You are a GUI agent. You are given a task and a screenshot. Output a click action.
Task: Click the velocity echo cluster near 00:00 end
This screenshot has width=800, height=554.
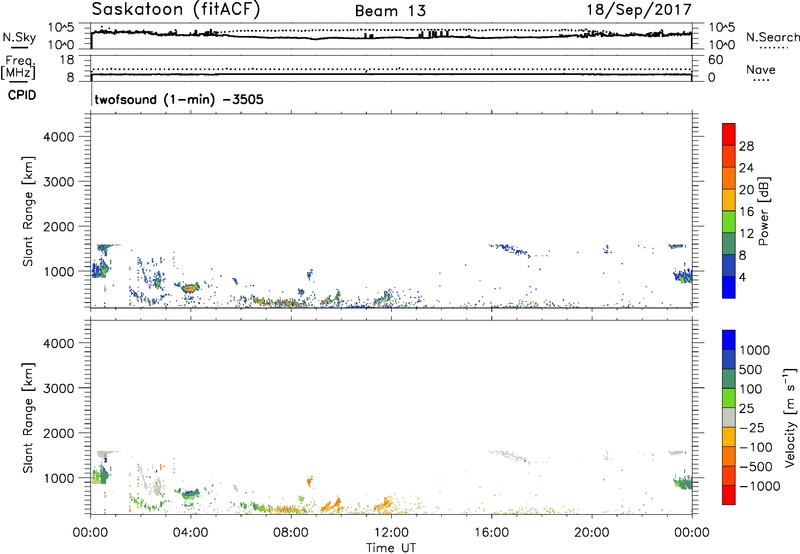tap(683, 483)
